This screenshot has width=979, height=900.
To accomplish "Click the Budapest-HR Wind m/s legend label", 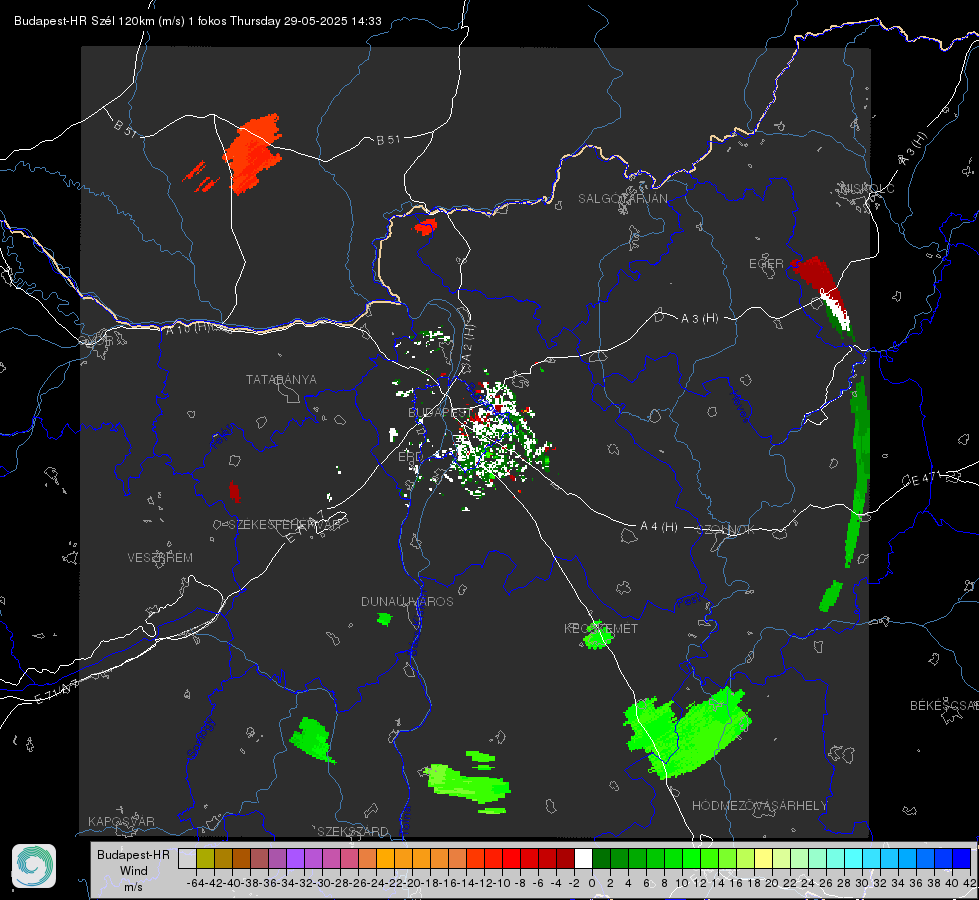I will [x=133, y=870].
